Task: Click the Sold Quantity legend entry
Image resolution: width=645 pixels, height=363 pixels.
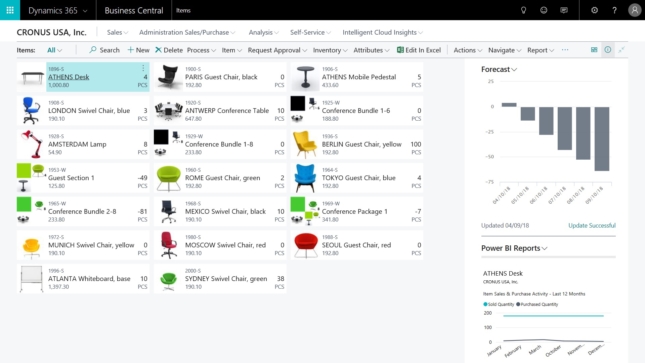Action: coord(499,304)
